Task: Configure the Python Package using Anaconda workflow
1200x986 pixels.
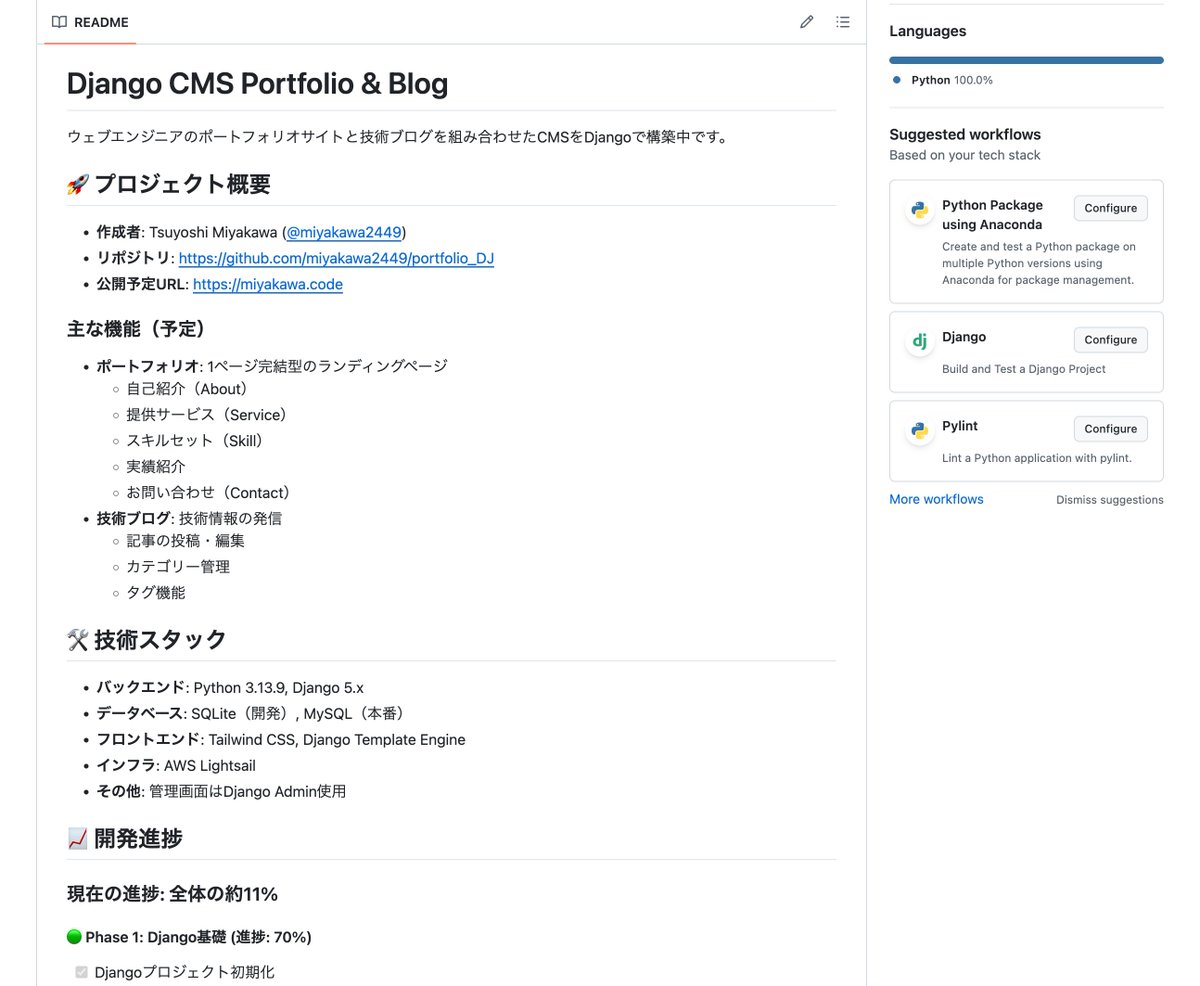Action: pos(1110,208)
